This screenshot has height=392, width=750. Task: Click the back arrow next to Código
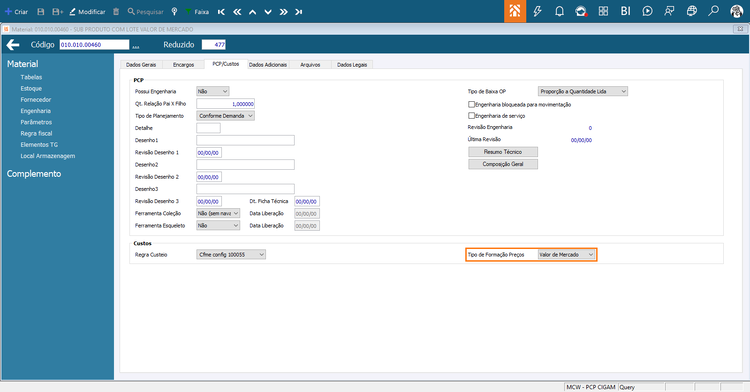[13, 45]
